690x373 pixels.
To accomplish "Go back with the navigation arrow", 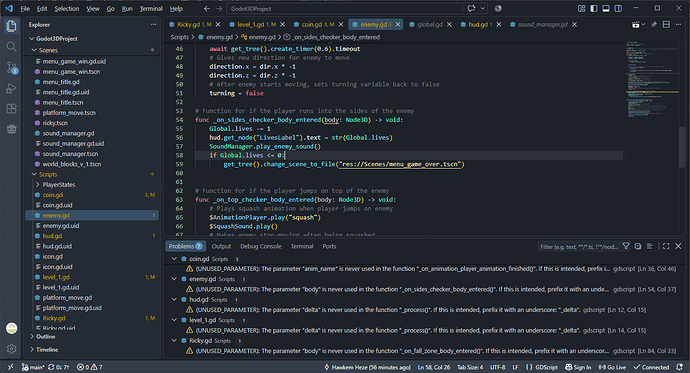I will [x=207, y=8].
